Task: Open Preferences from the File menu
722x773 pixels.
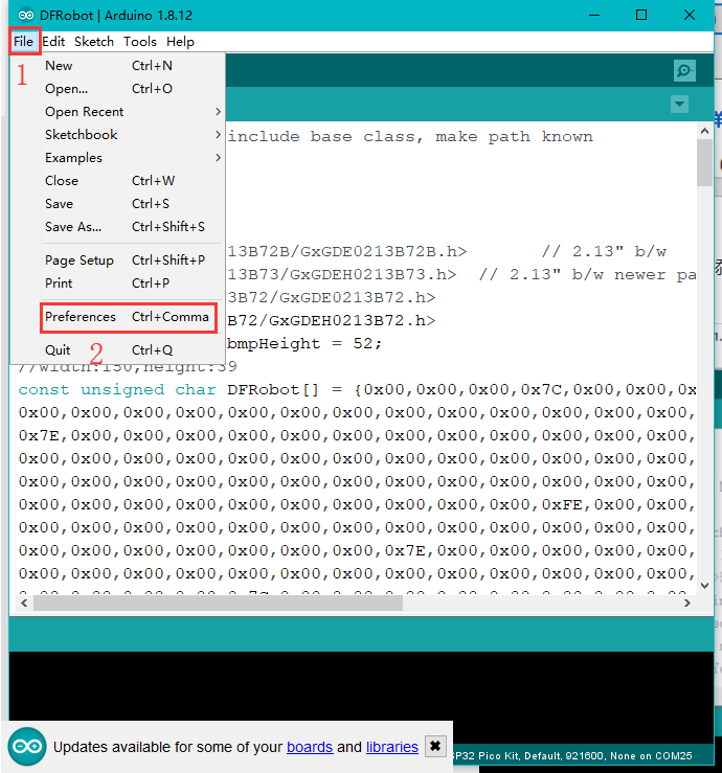Action: (131, 317)
